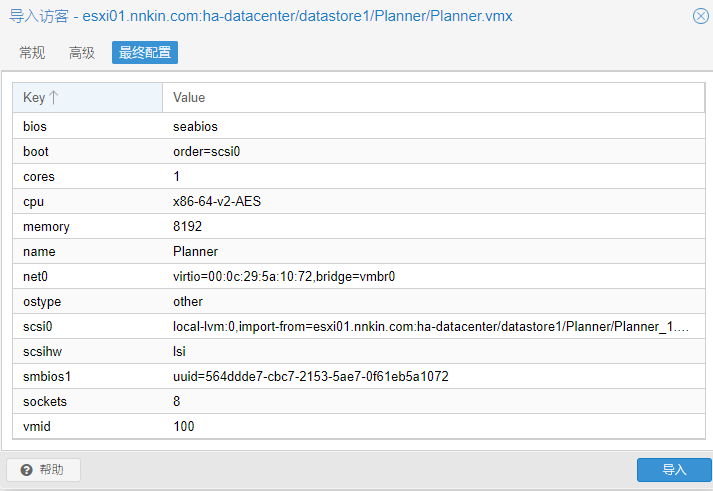Select the 最终配置 tab

[x=145, y=53]
